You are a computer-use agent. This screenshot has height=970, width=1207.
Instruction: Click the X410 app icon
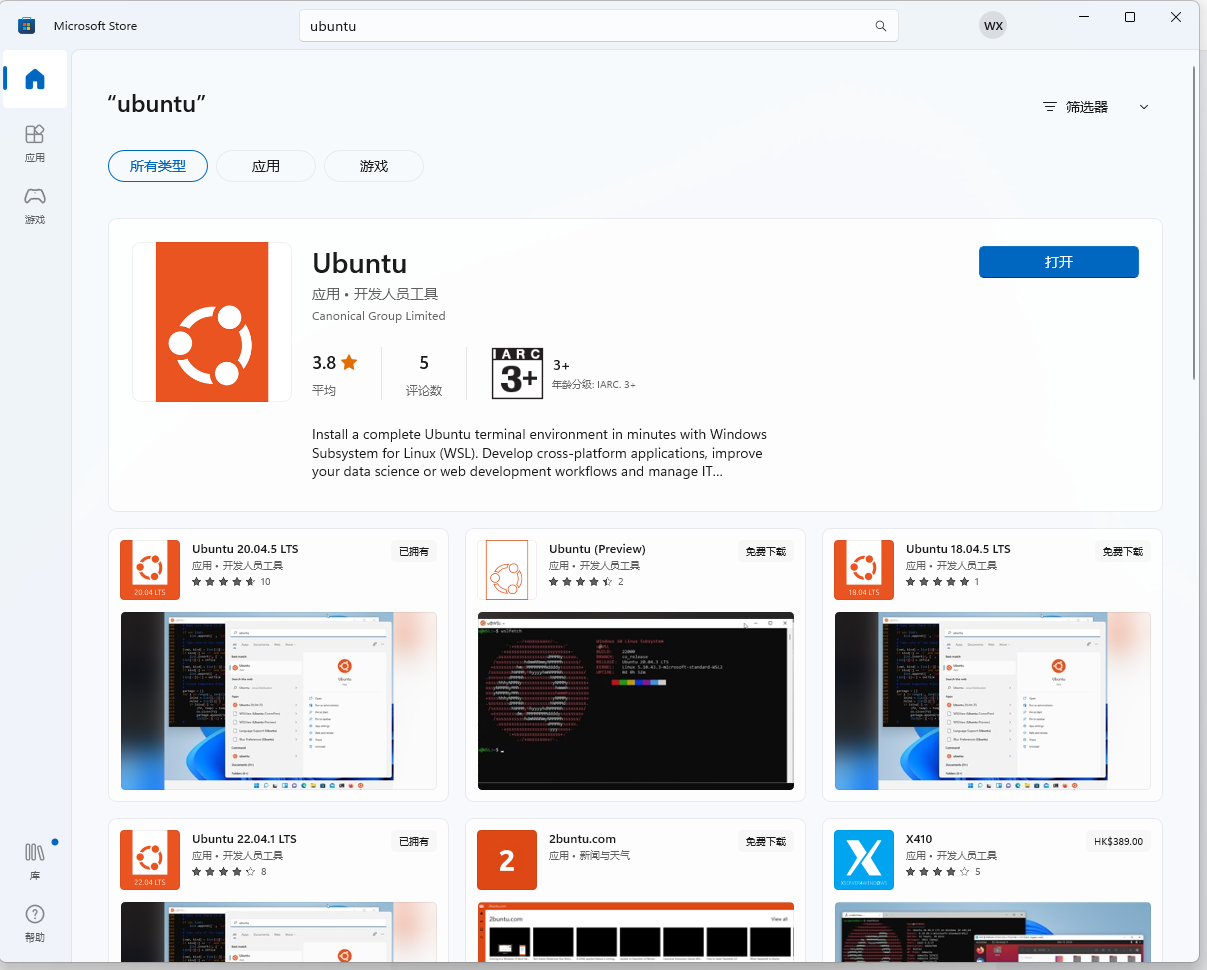point(864,860)
